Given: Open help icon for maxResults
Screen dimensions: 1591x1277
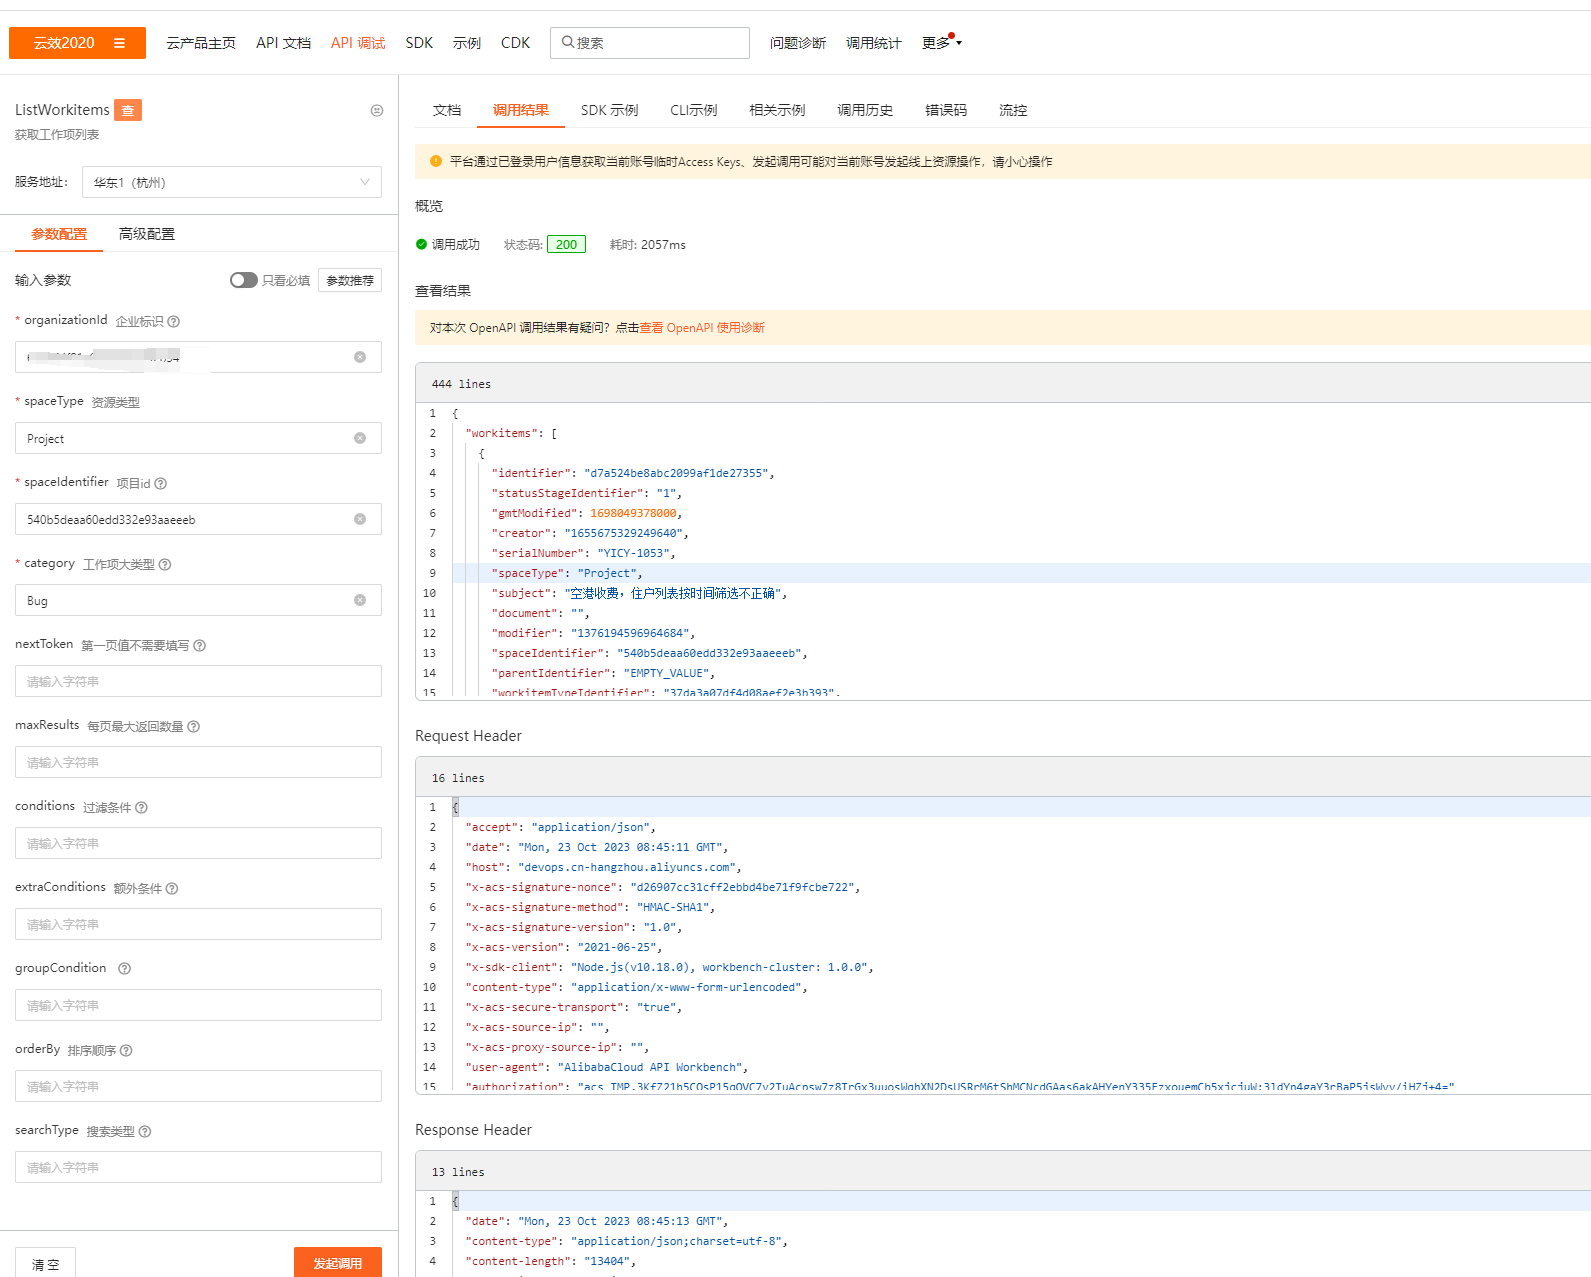Looking at the screenshot, I should pyautogui.click(x=194, y=726).
